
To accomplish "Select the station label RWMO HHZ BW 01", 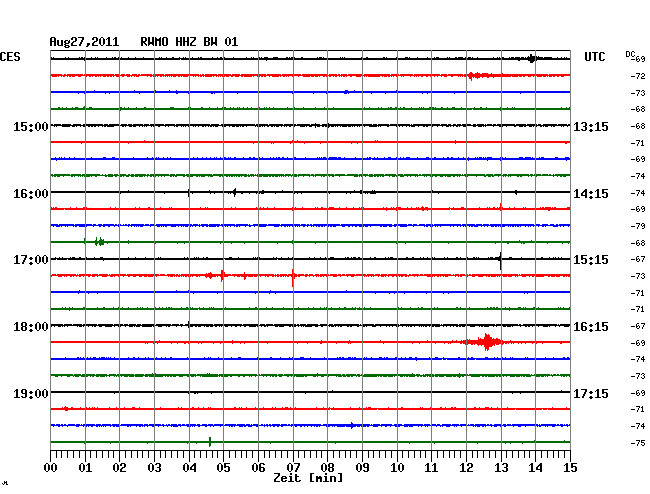I will pos(189,42).
